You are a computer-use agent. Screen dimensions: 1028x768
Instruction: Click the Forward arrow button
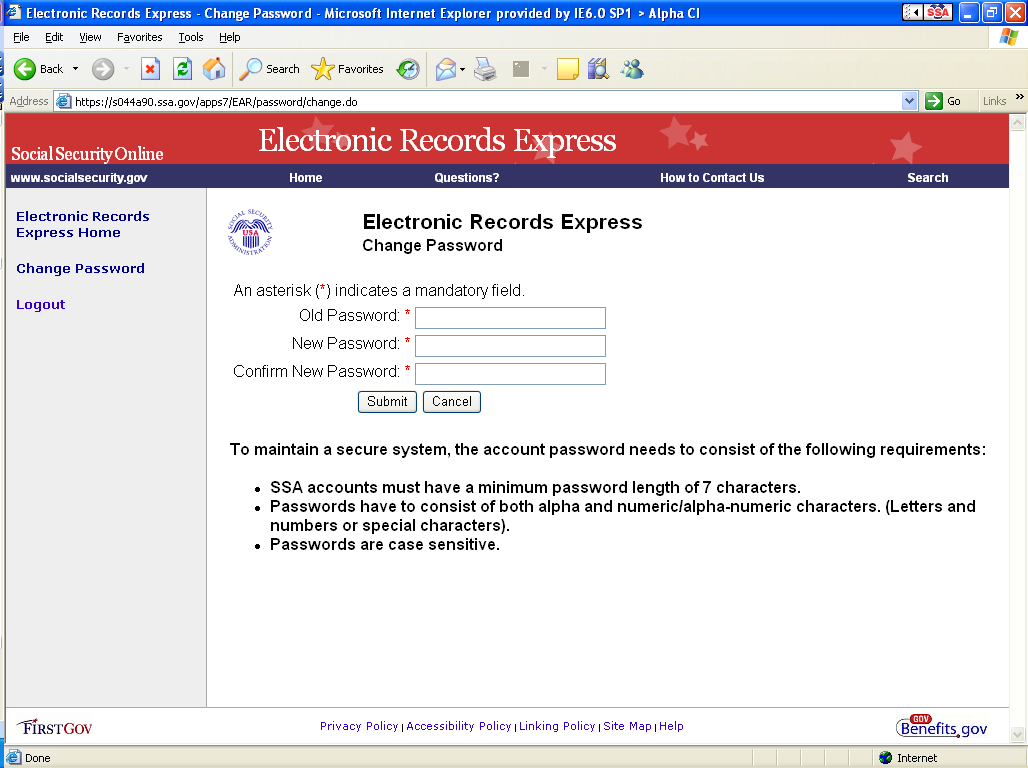pyautogui.click(x=103, y=69)
